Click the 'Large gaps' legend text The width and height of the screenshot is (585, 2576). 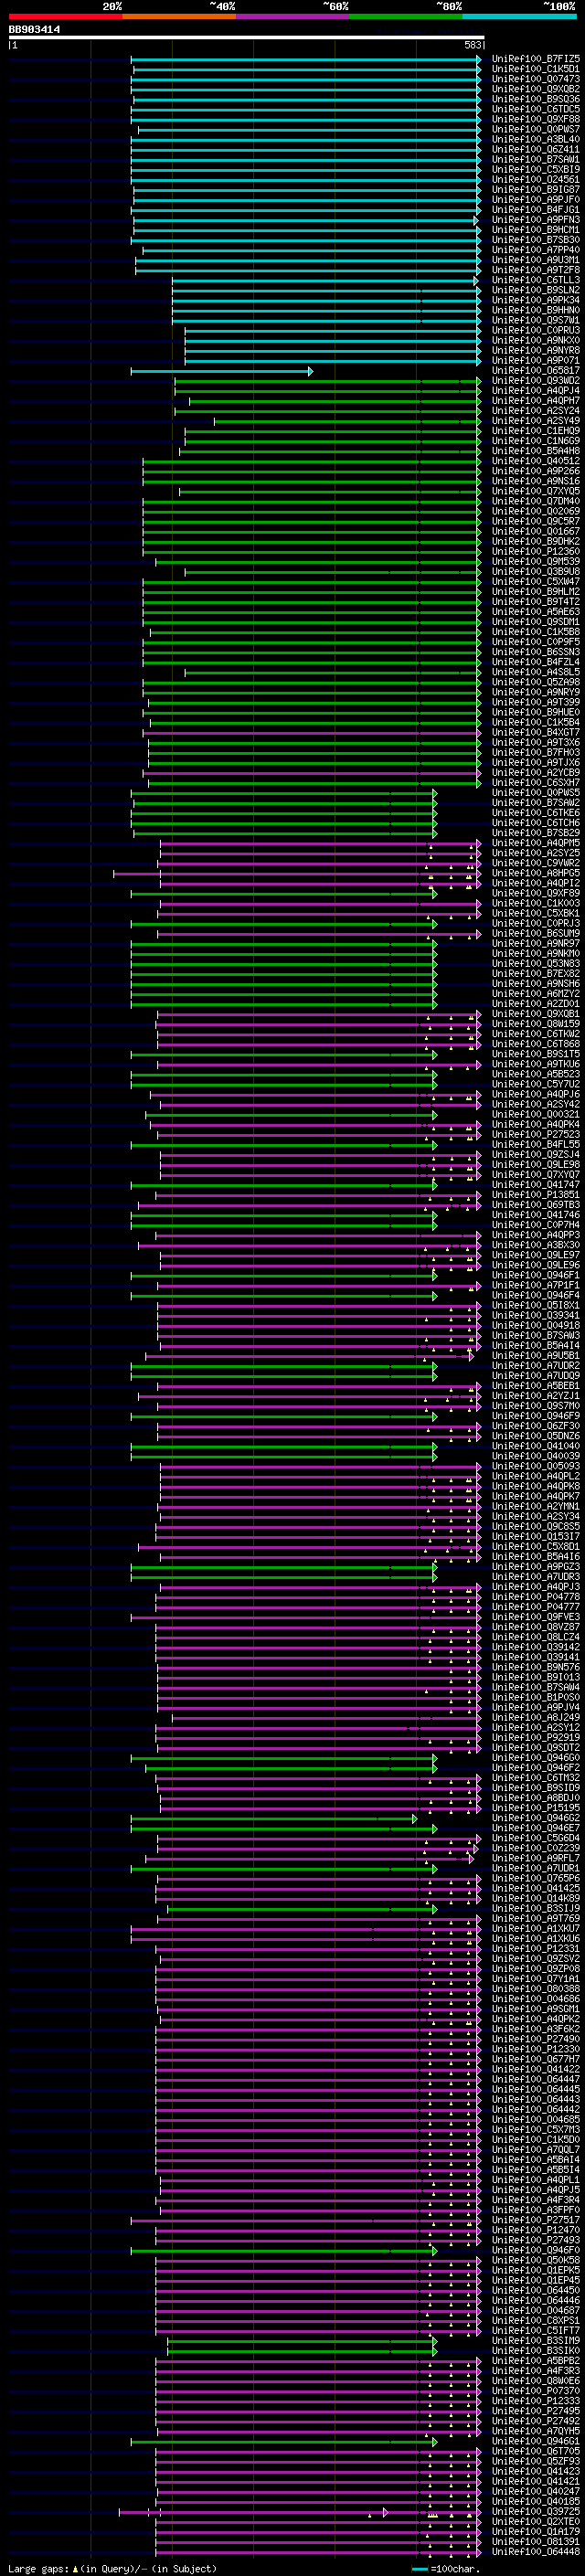coord(39,2569)
